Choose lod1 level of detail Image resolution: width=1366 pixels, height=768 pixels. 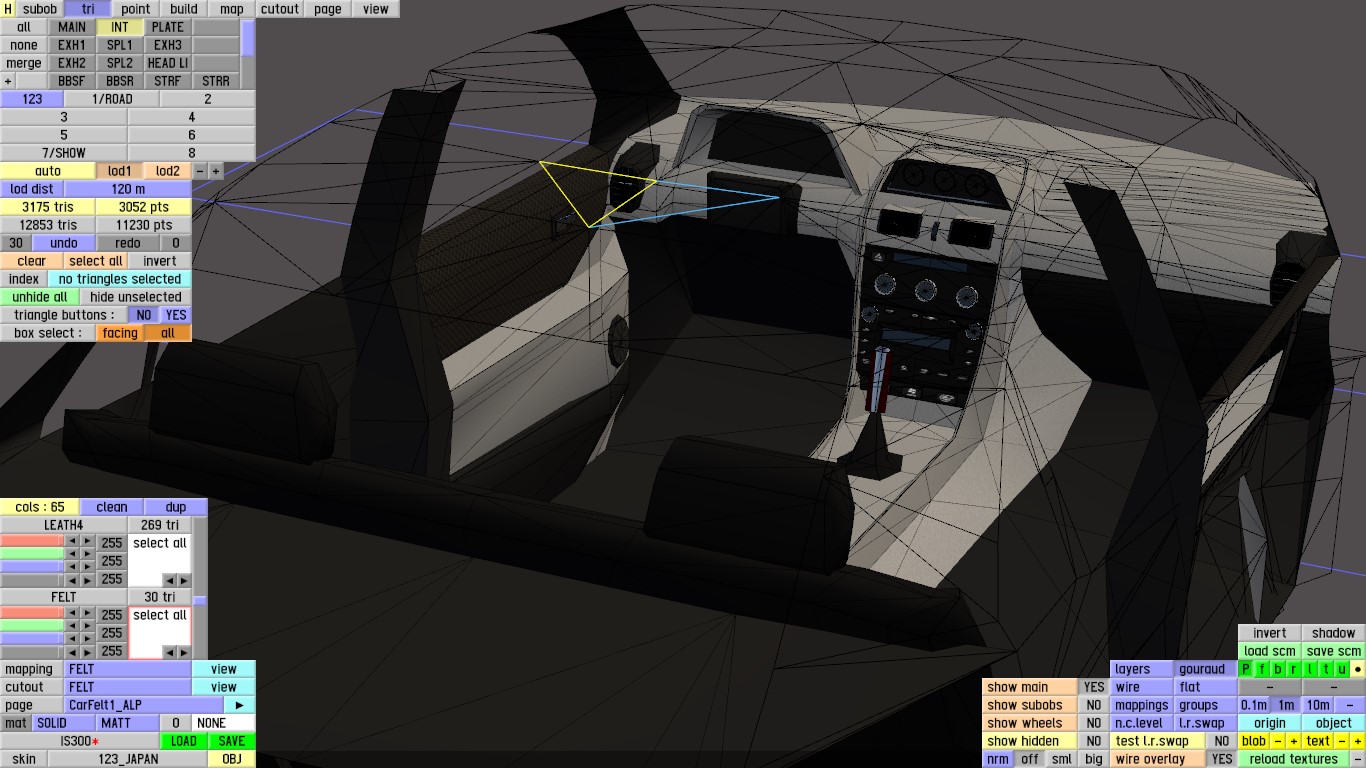[120, 171]
